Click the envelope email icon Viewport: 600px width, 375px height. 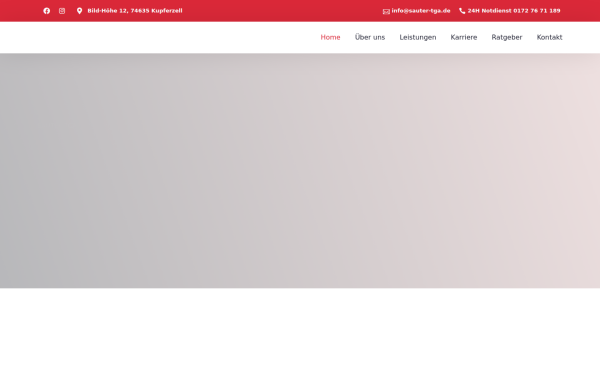pos(386,11)
